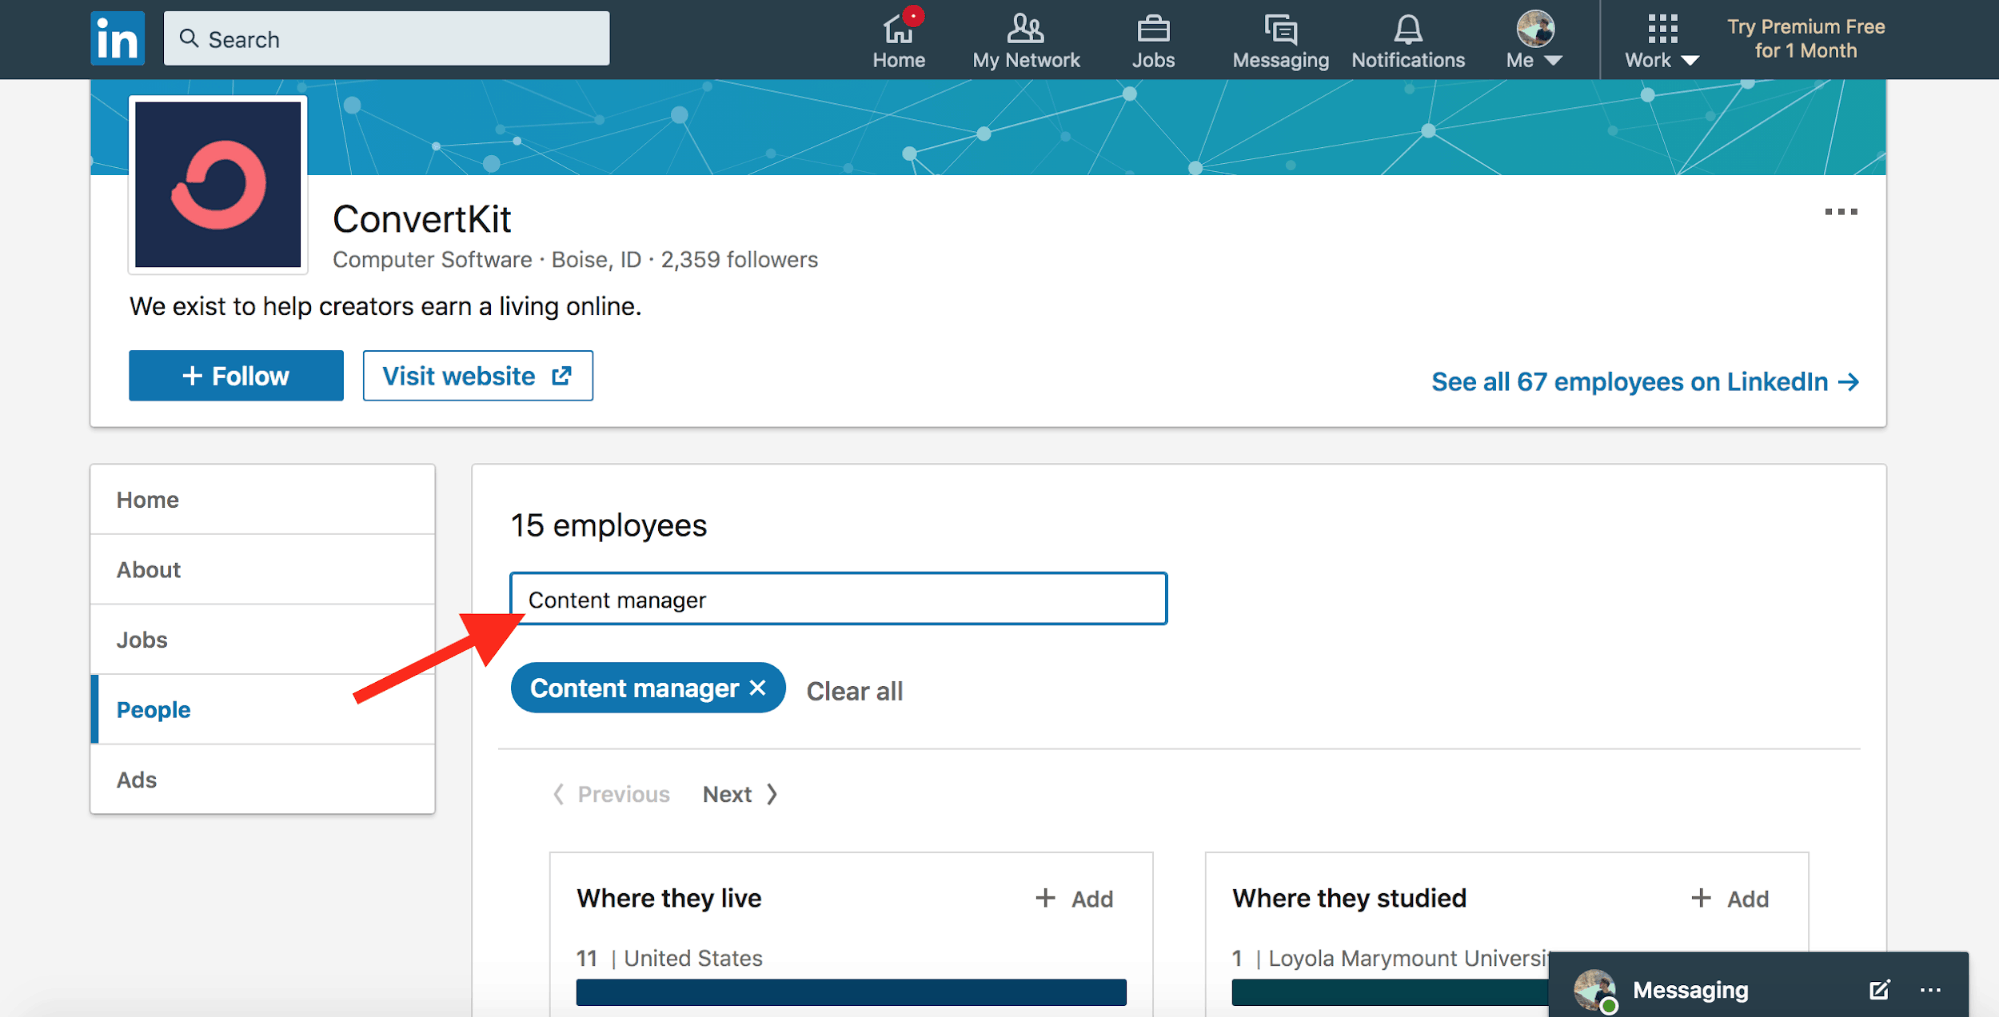Select the Loyola Marymount University bar

1390,992
